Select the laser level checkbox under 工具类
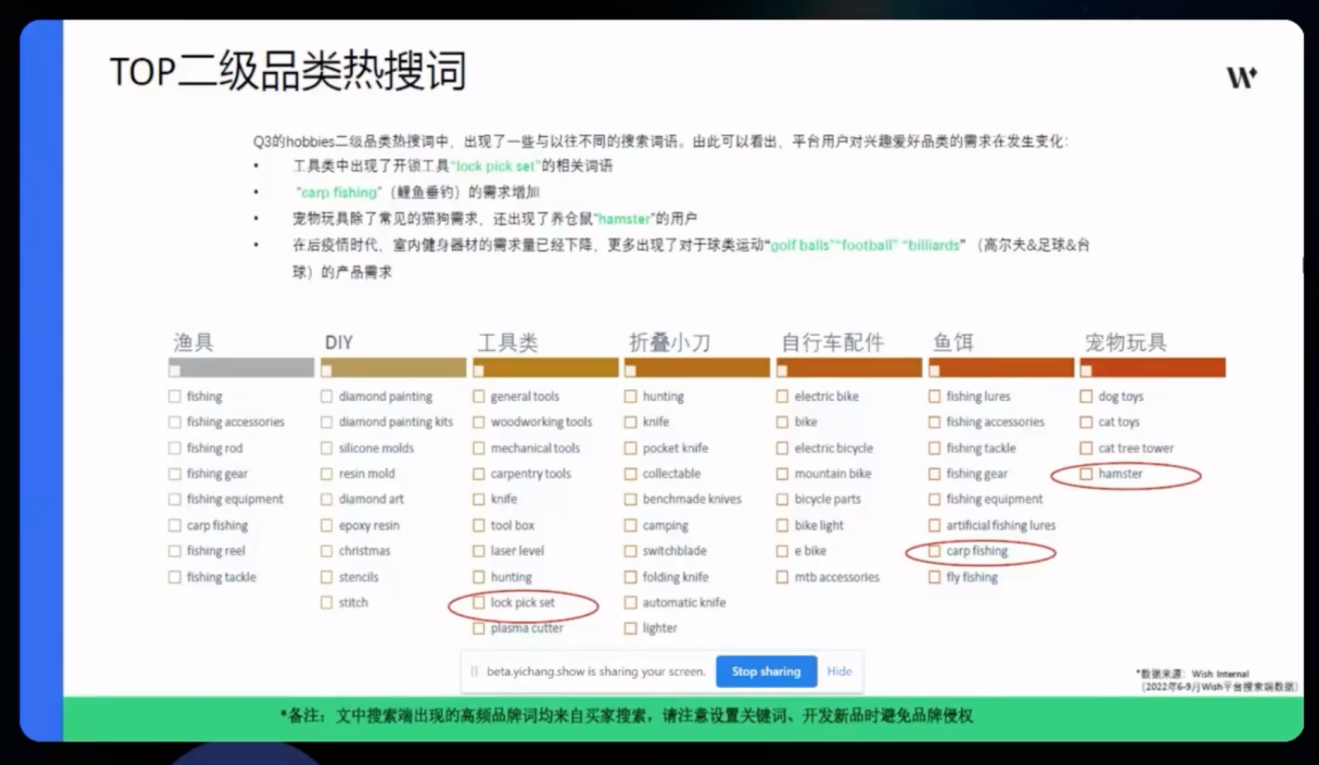 (x=480, y=551)
